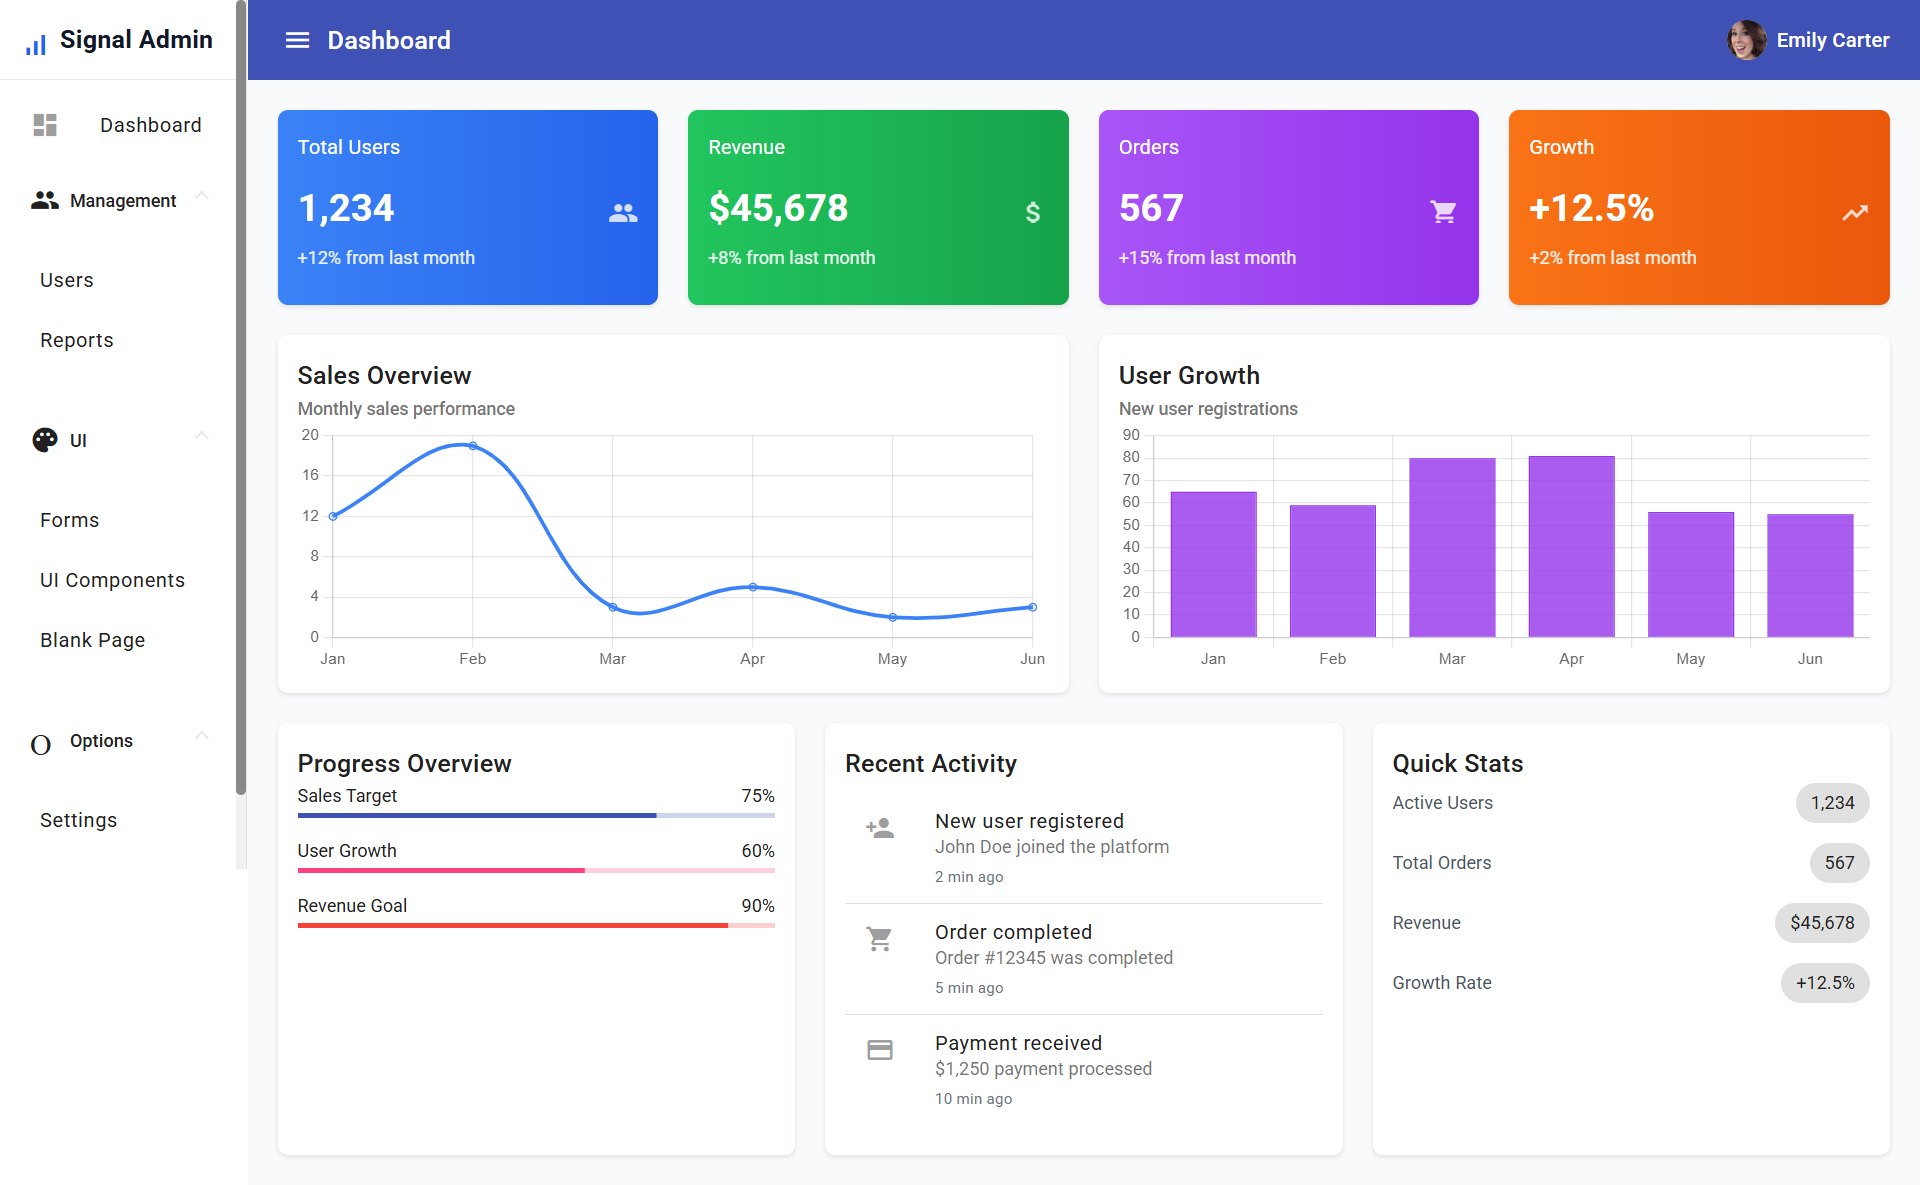Click the people icon on Total Users card

623,212
